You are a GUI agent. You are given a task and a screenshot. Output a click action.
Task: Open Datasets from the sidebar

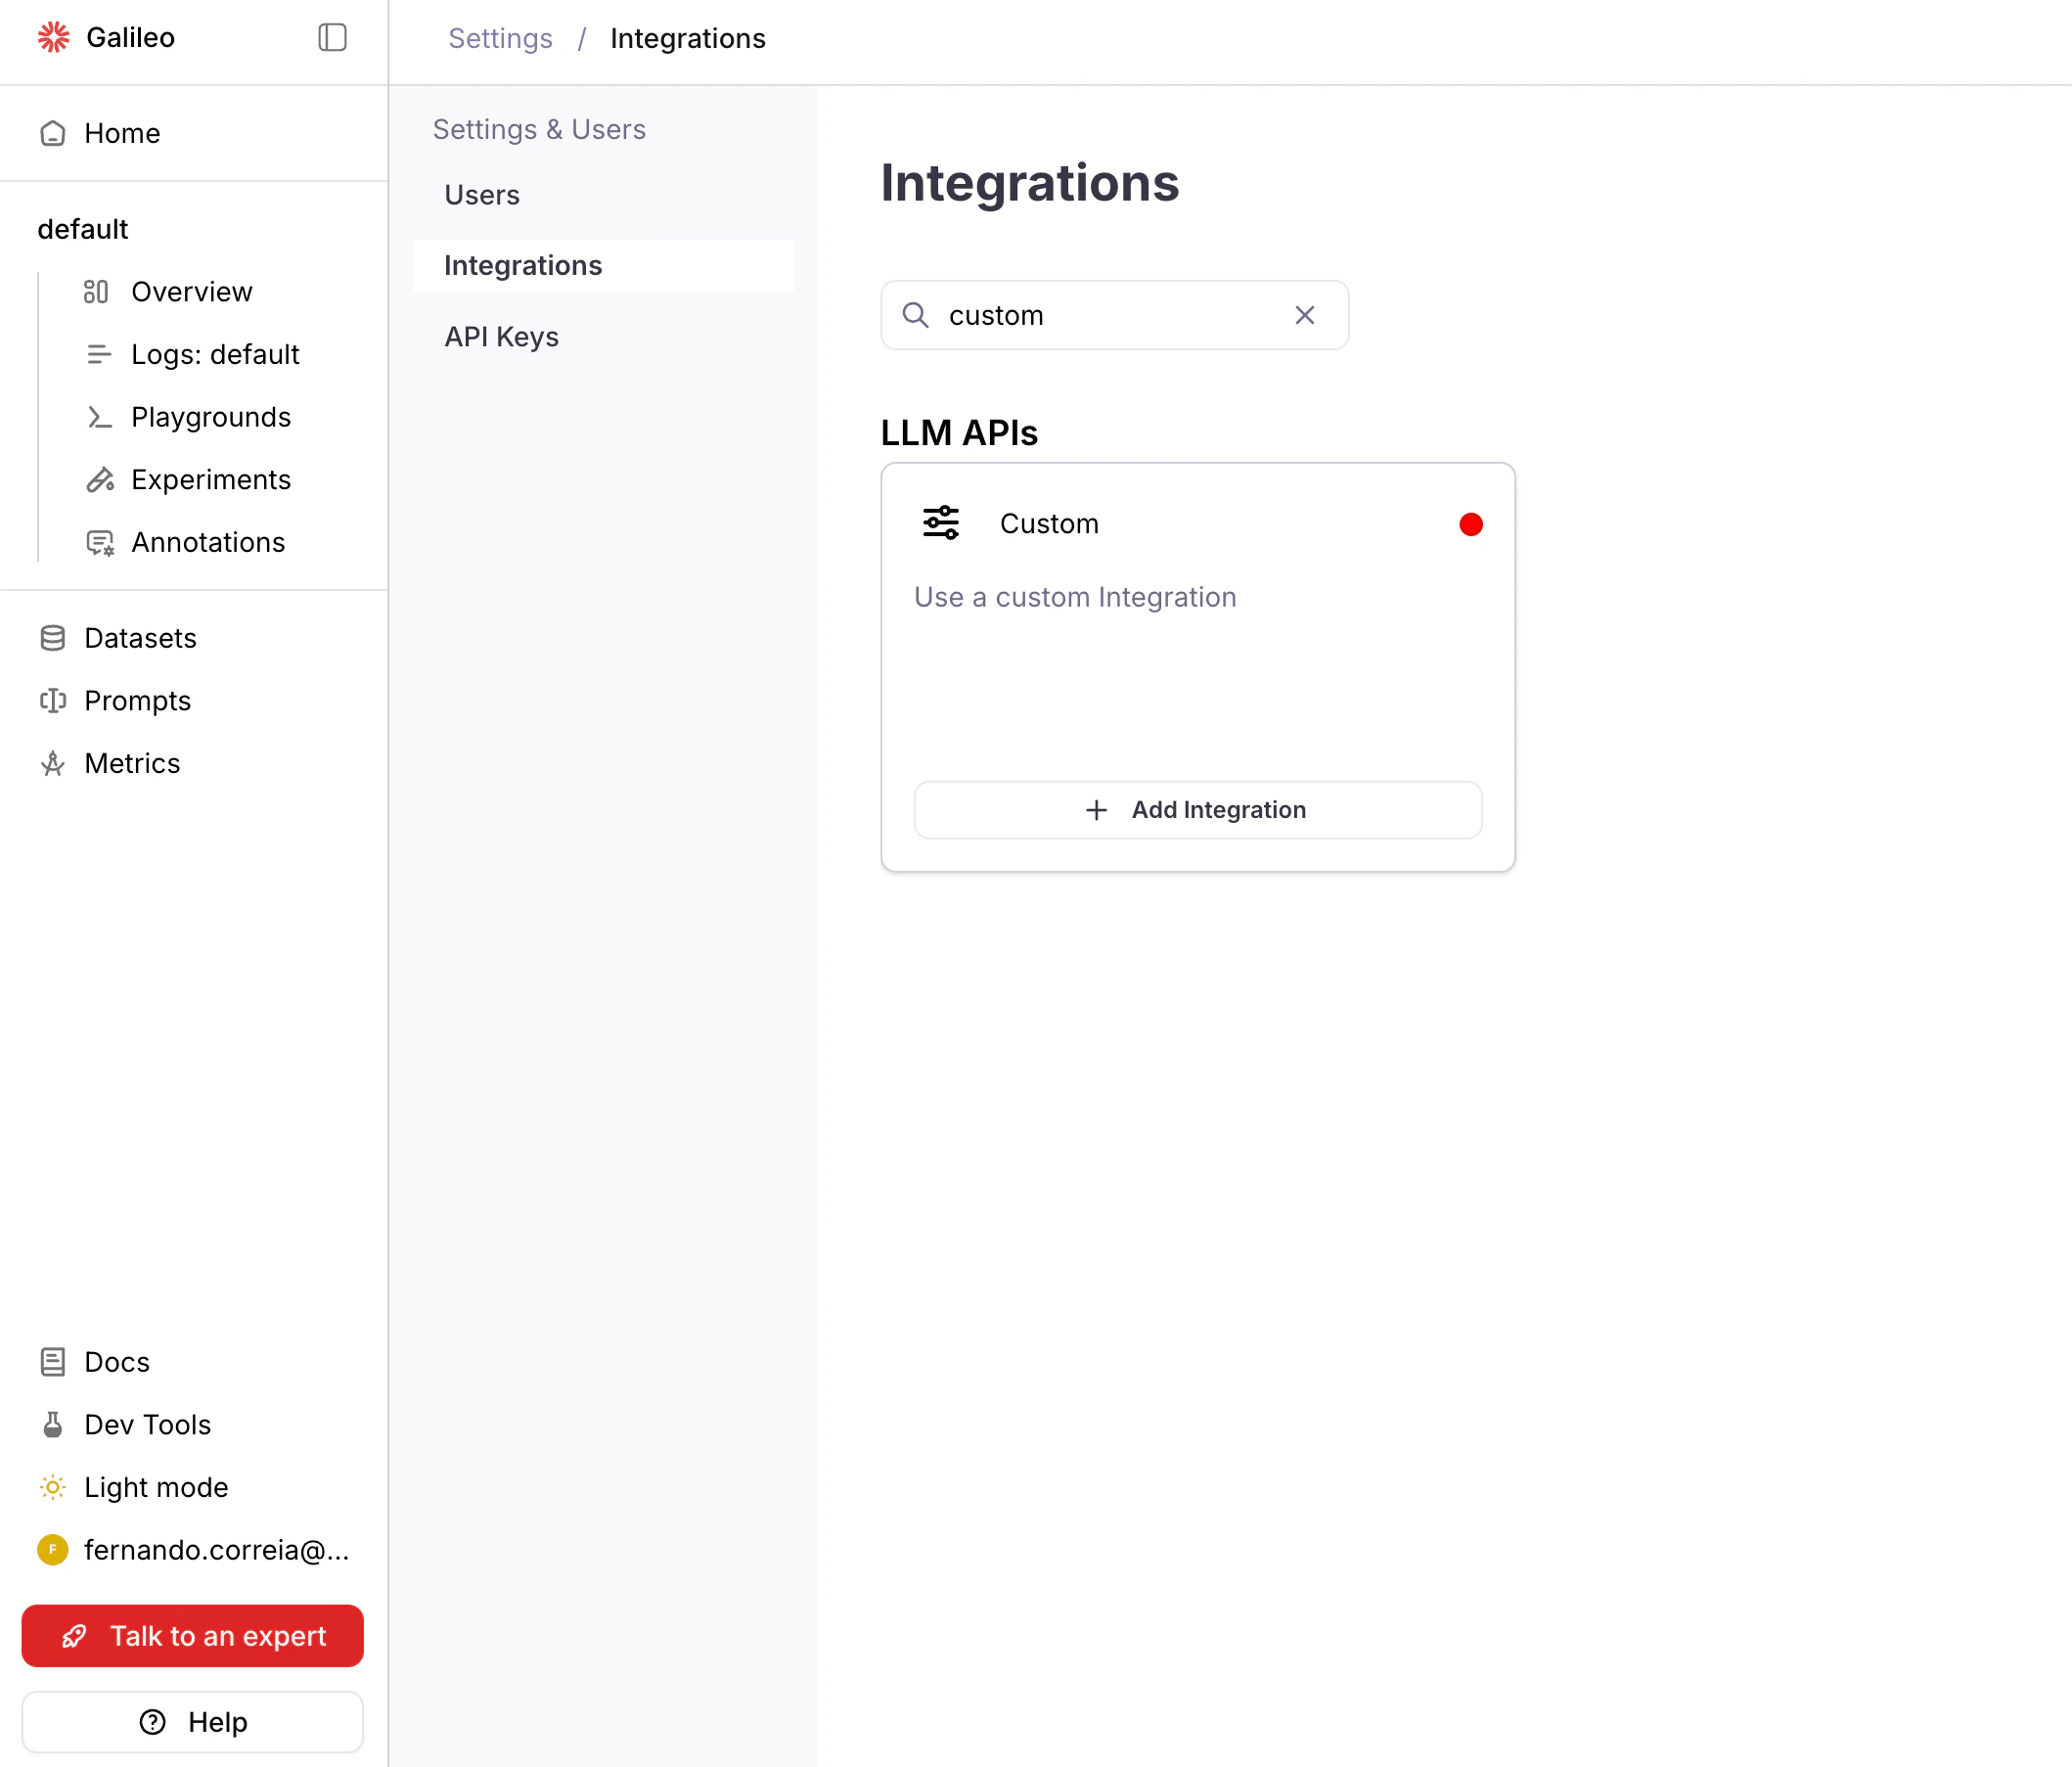pyautogui.click(x=140, y=637)
